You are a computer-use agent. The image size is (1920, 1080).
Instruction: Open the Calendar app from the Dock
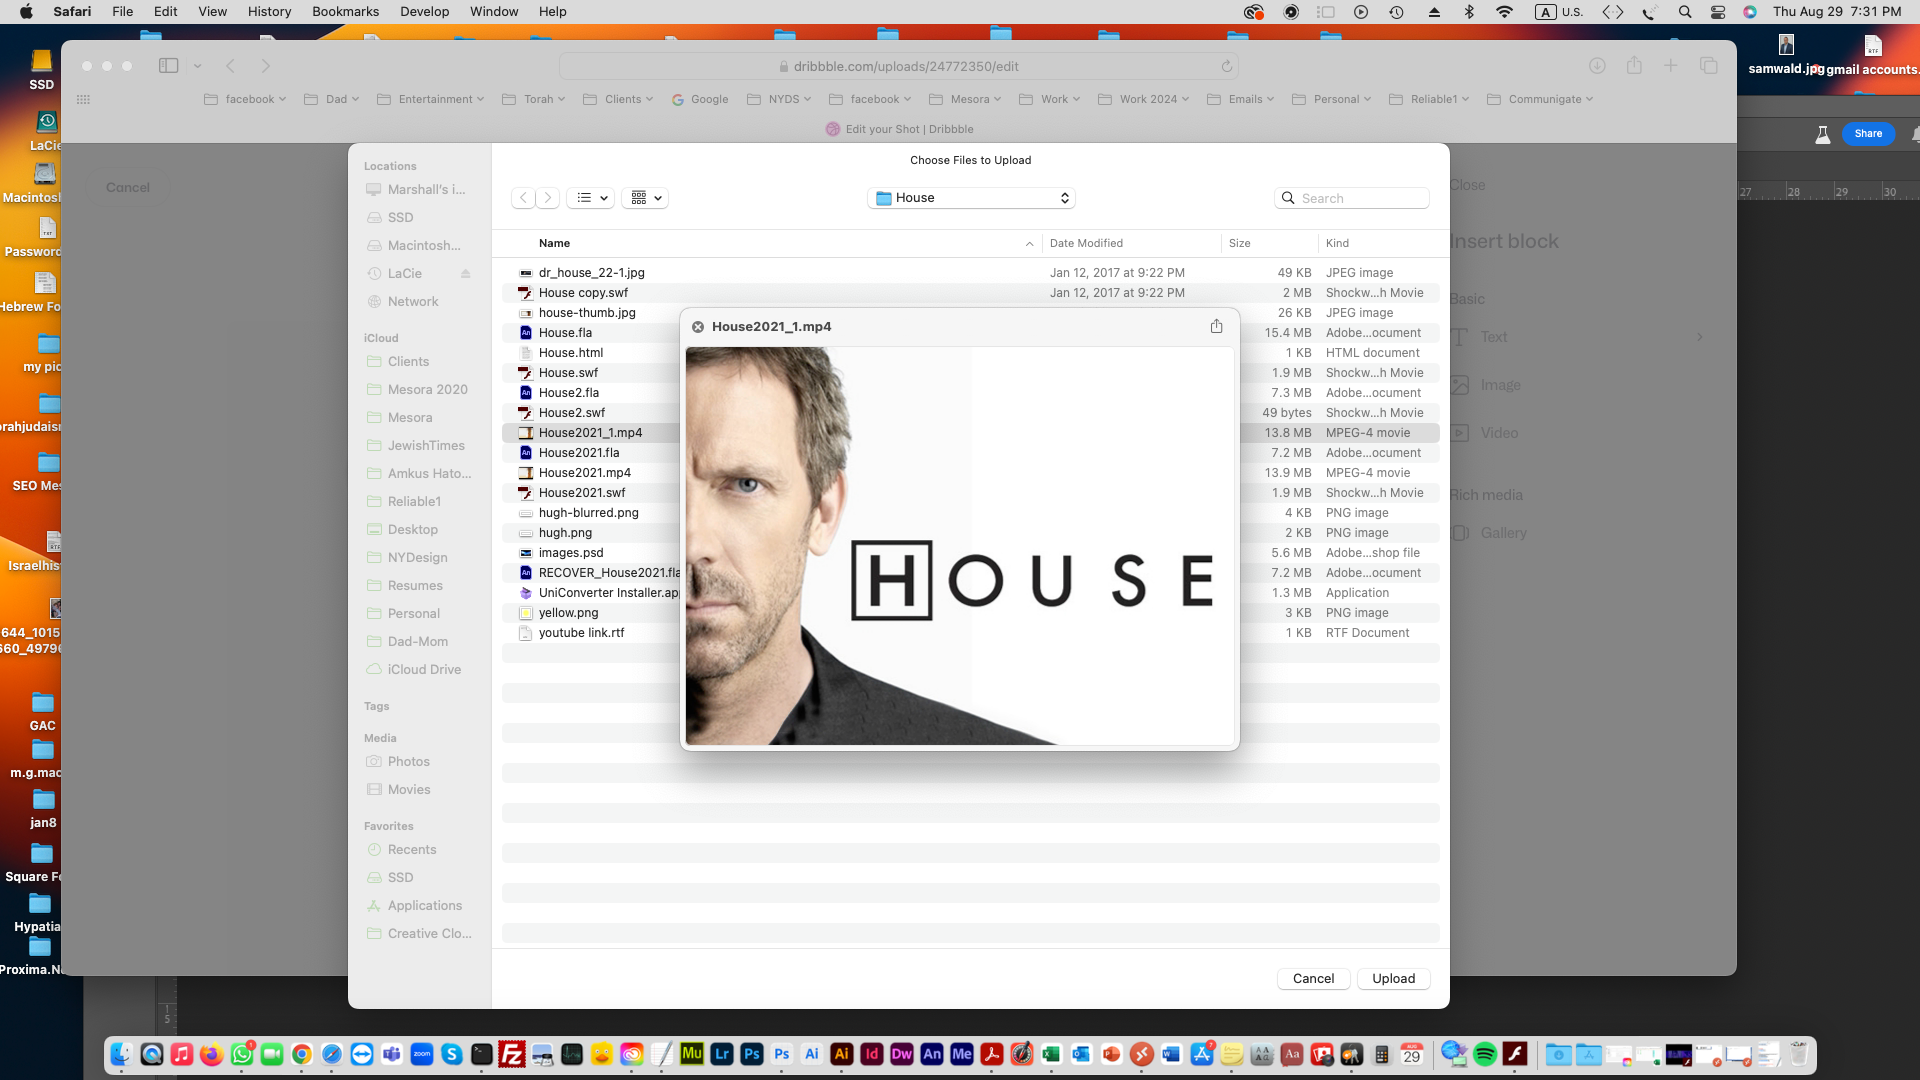1414,1055
